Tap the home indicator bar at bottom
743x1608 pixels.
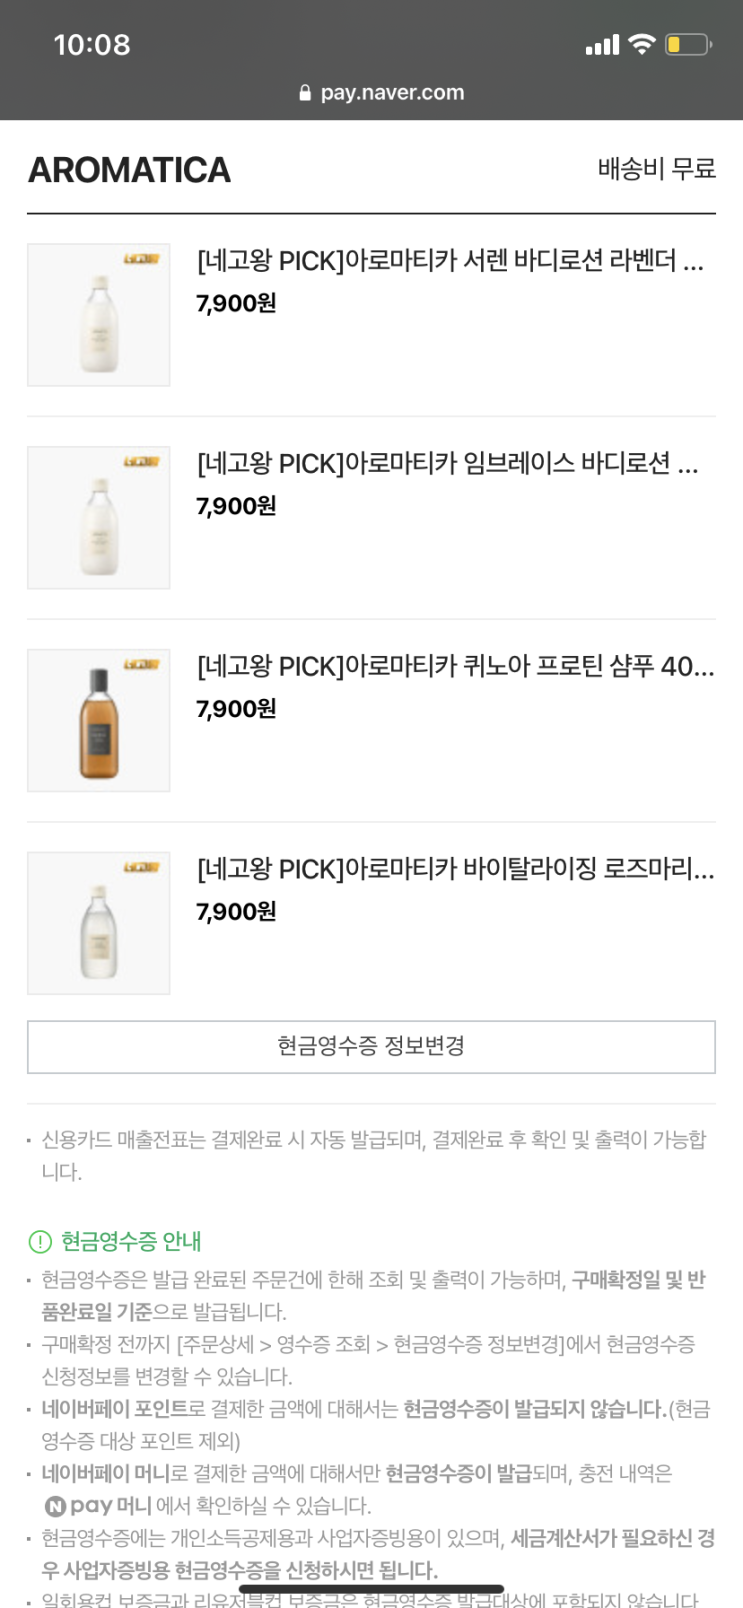pos(371,1589)
